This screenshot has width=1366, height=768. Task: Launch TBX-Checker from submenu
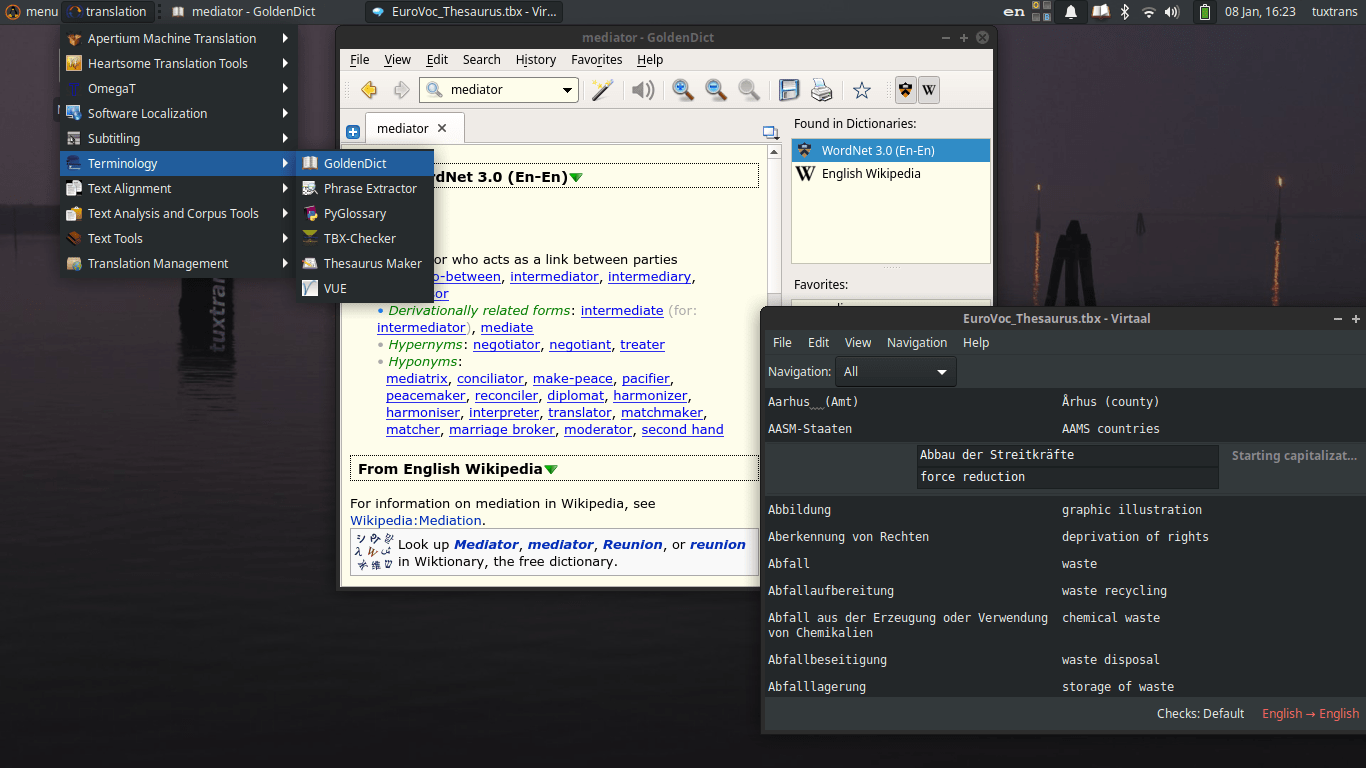(x=365, y=238)
